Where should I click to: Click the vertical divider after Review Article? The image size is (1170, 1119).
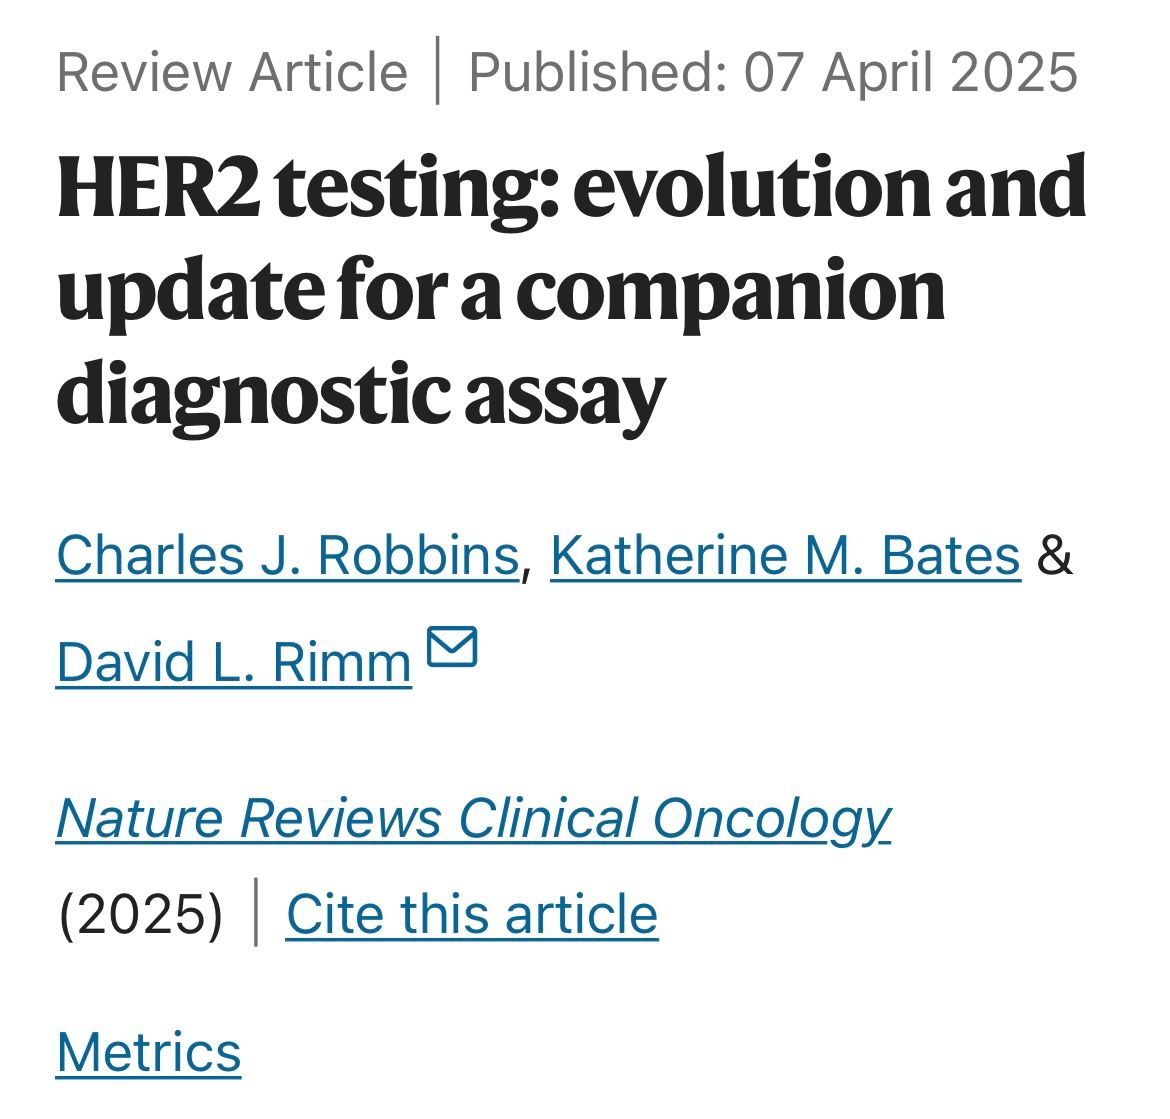(x=437, y=71)
